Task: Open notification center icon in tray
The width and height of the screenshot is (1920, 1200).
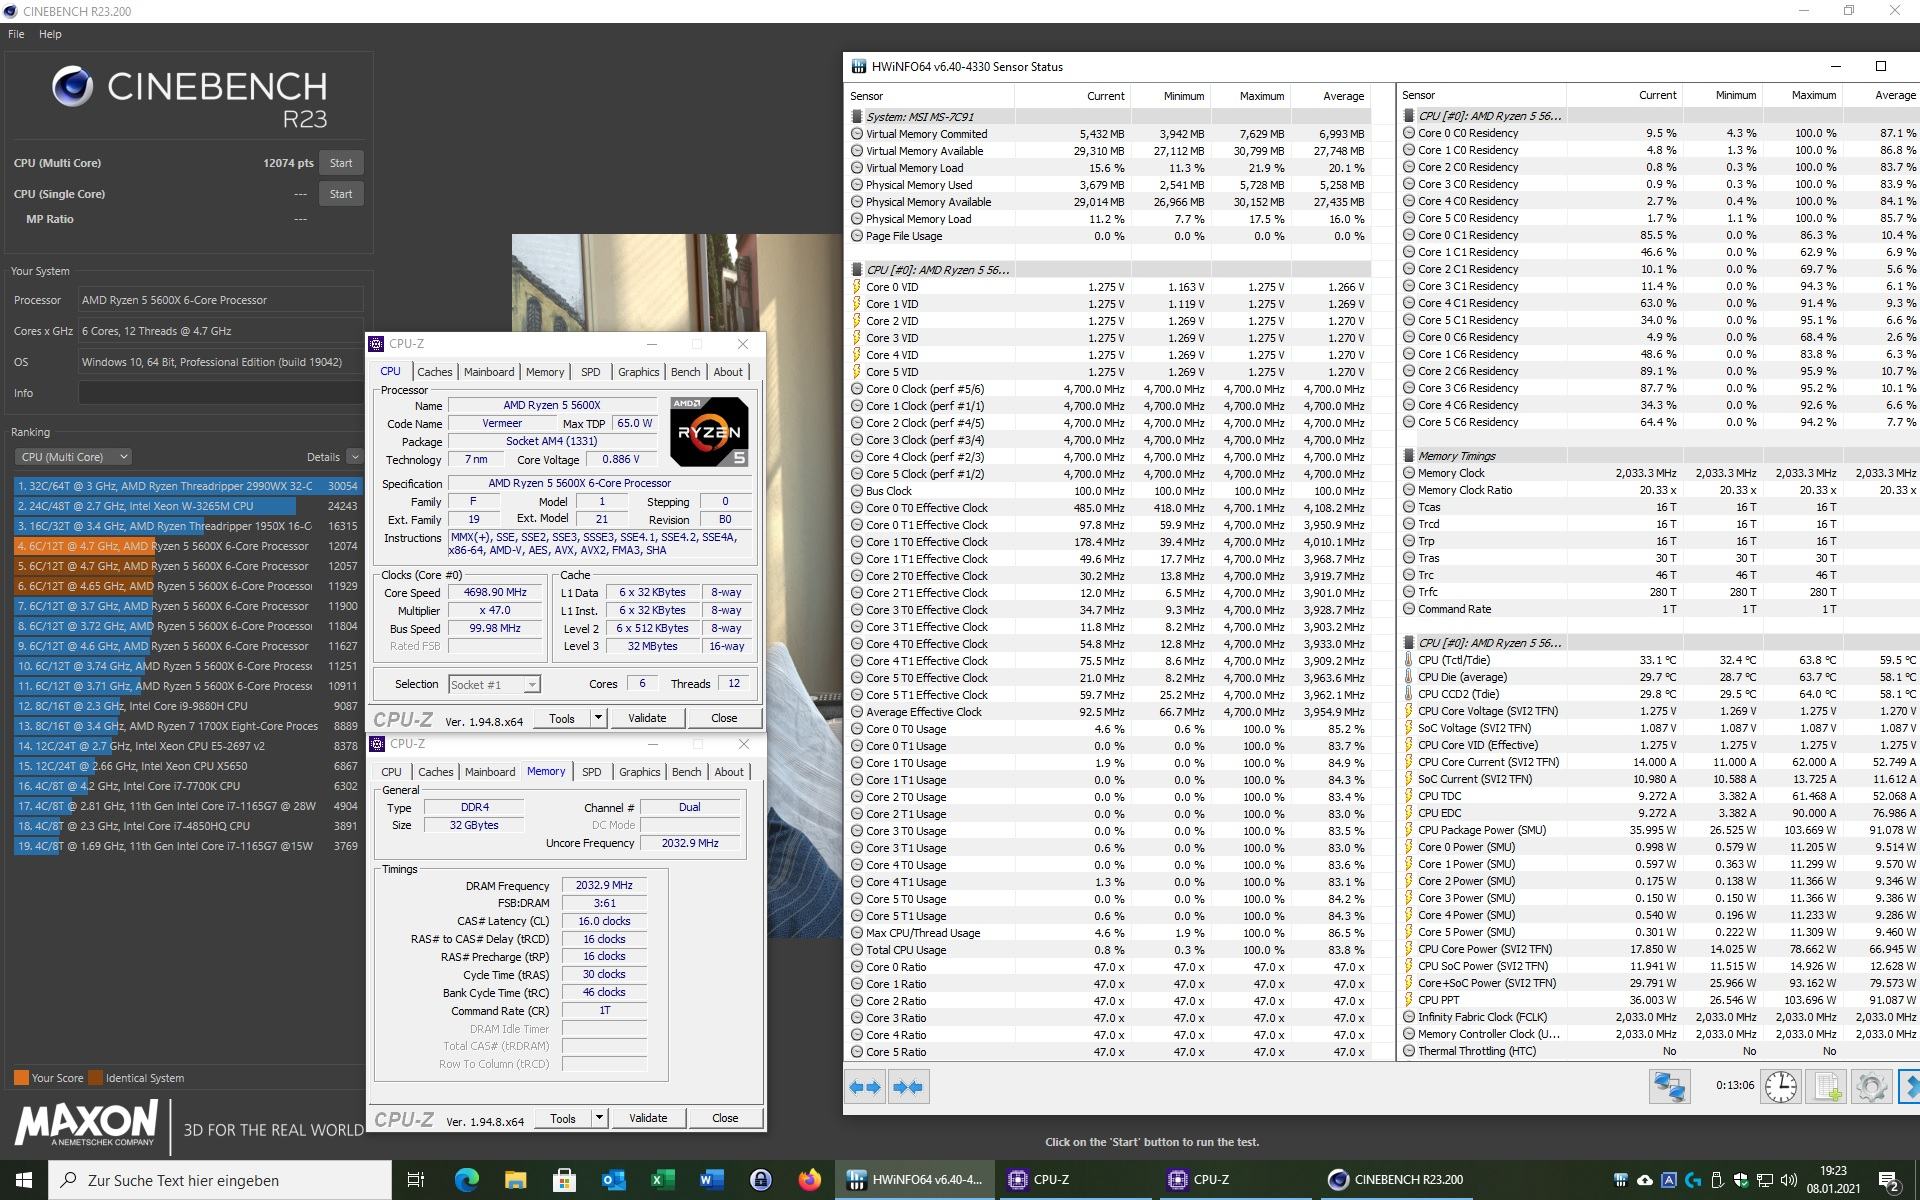Action: coord(1889,1181)
